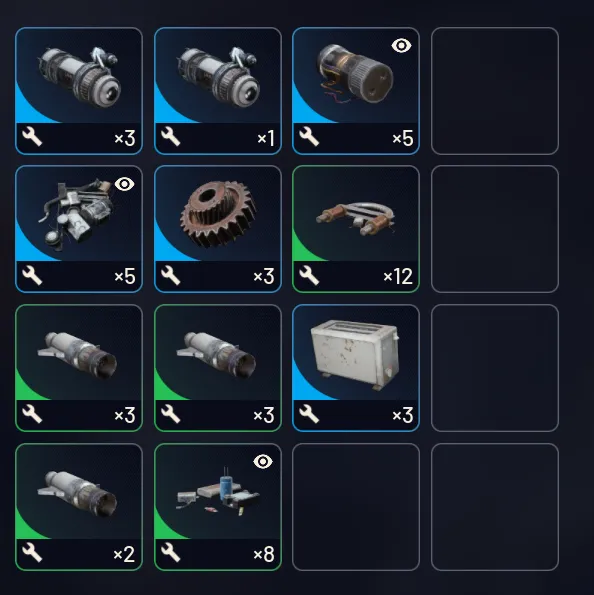Select the U-bolt metal parts x12 item
594x595 pixels.
pyautogui.click(x=356, y=229)
